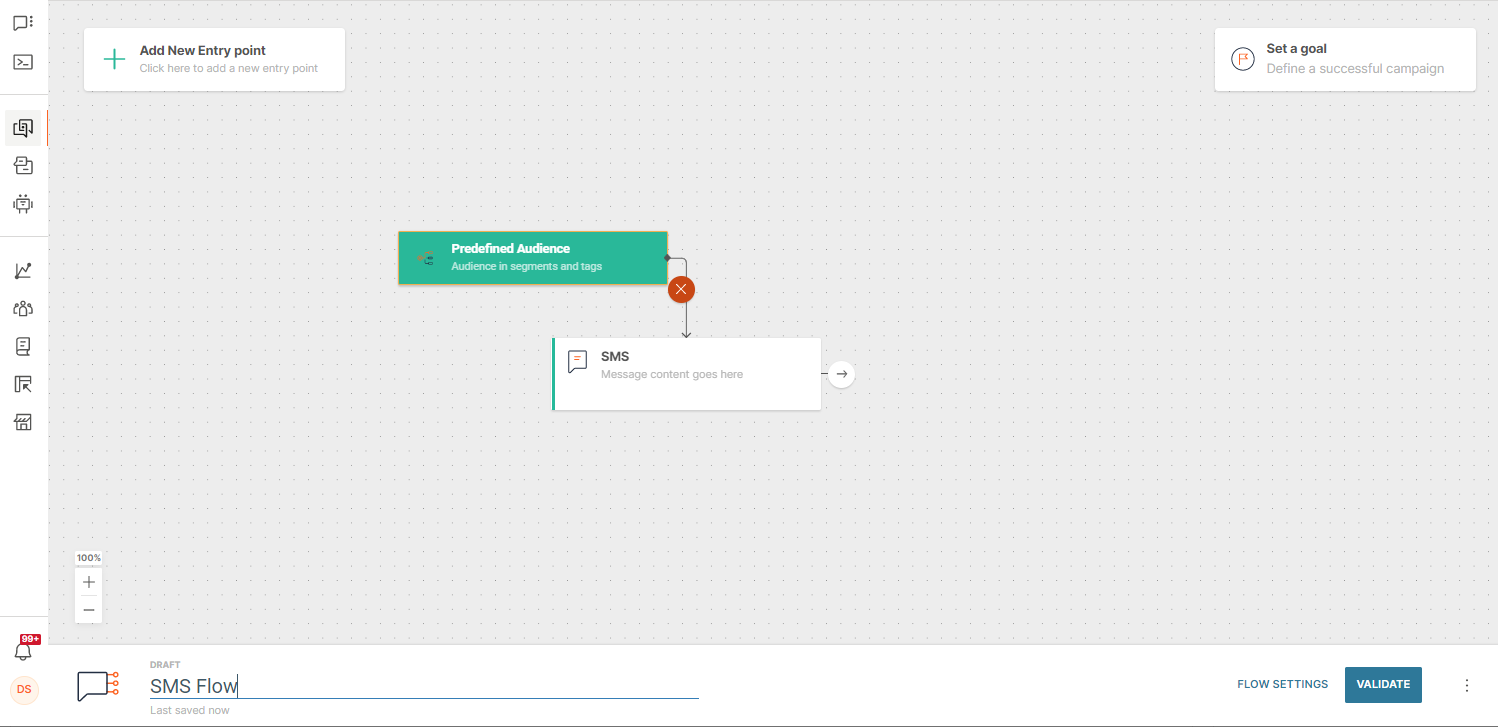Click 'Define a successful campaign' text
The image size is (1498, 727).
(x=1355, y=68)
